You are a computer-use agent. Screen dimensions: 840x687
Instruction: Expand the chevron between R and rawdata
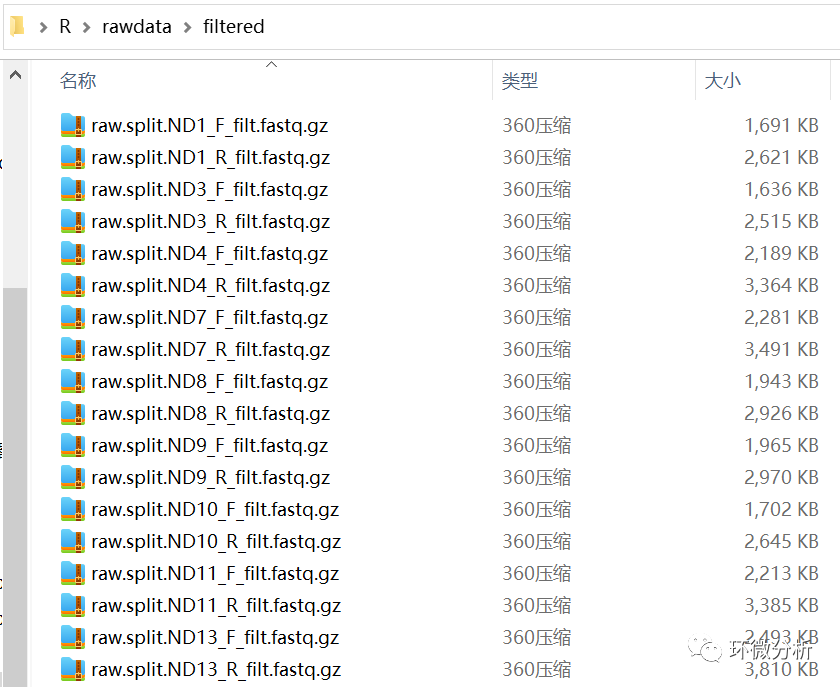tap(86, 27)
